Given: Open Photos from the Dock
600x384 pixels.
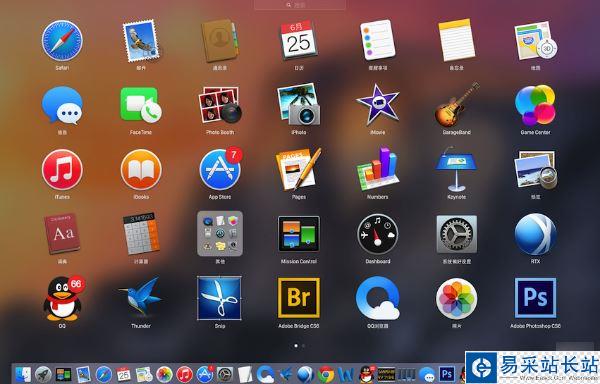Looking at the screenshot, I should pyautogui.click(x=164, y=374).
